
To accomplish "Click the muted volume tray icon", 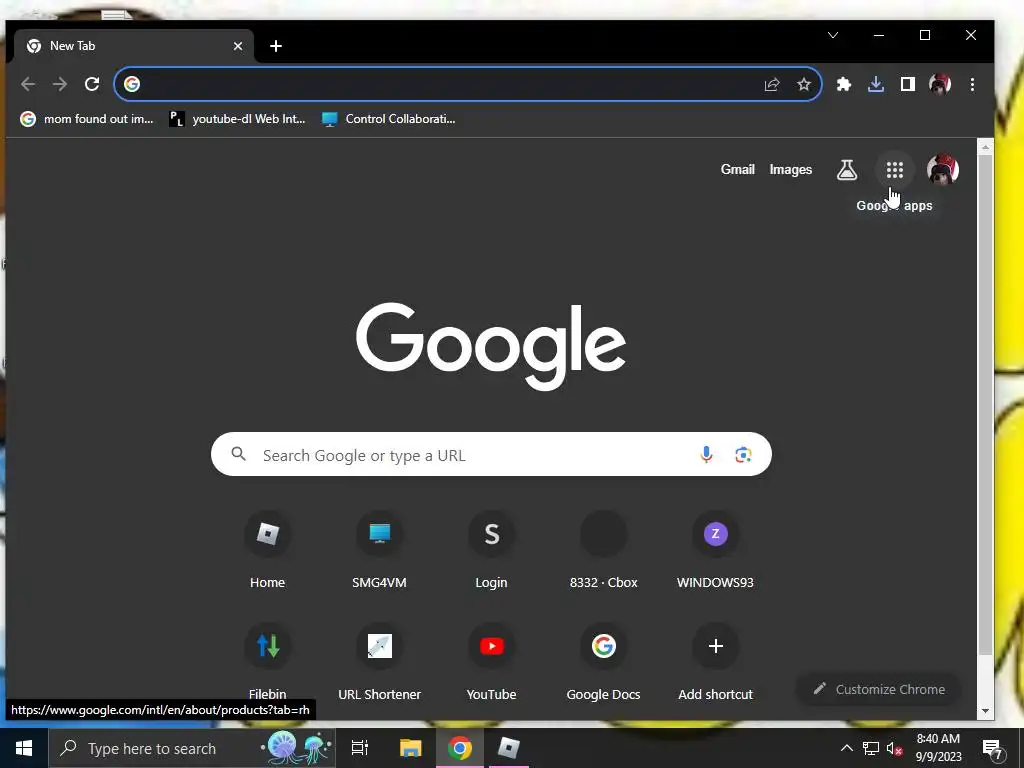I will click(x=895, y=748).
